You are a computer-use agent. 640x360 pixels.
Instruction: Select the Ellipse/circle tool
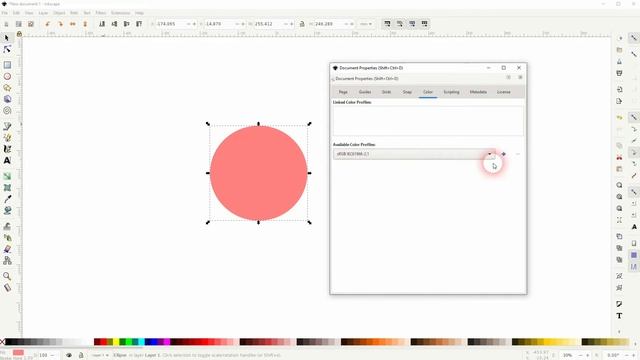(7, 76)
